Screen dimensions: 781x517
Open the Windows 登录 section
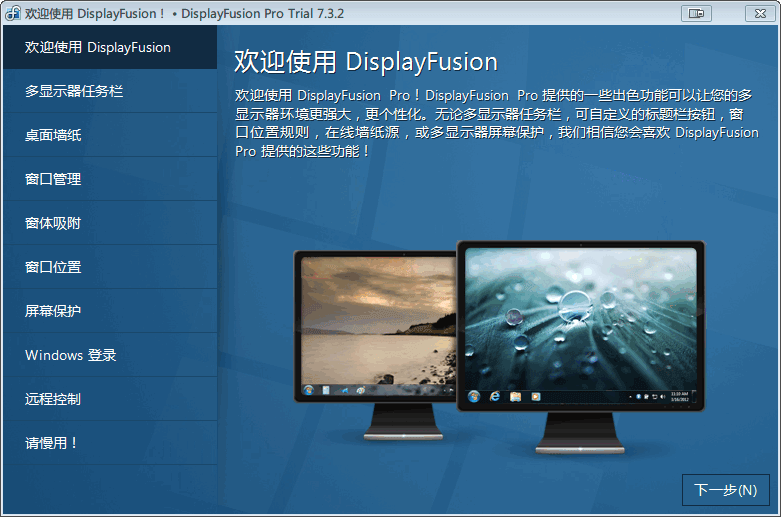[109, 355]
